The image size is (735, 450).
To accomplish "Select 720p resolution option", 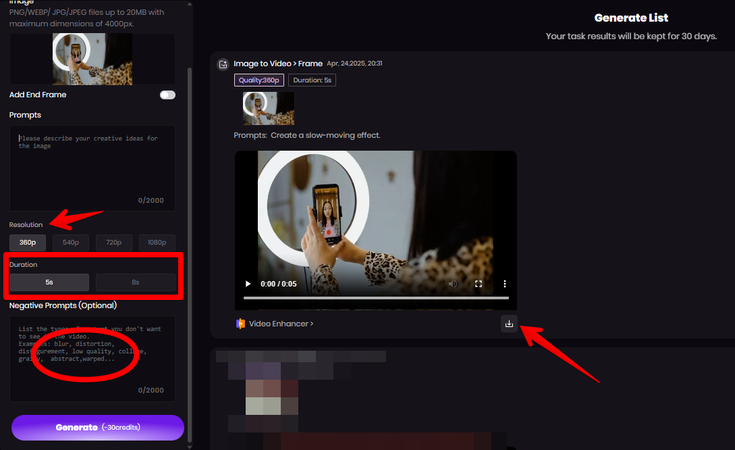I will coord(114,242).
